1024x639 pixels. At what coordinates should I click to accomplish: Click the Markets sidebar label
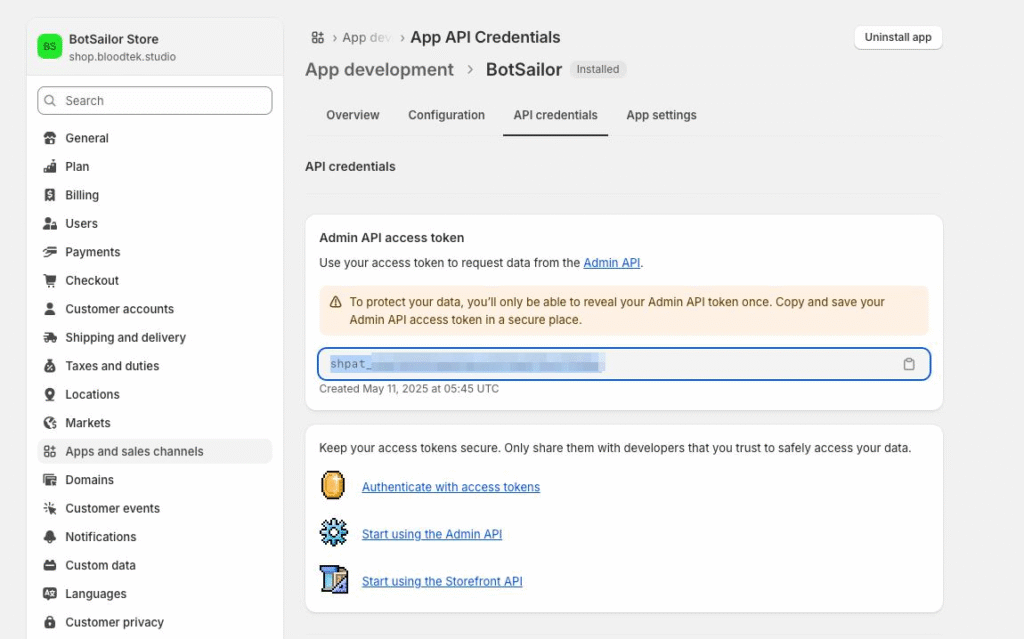(x=88, y=423)
